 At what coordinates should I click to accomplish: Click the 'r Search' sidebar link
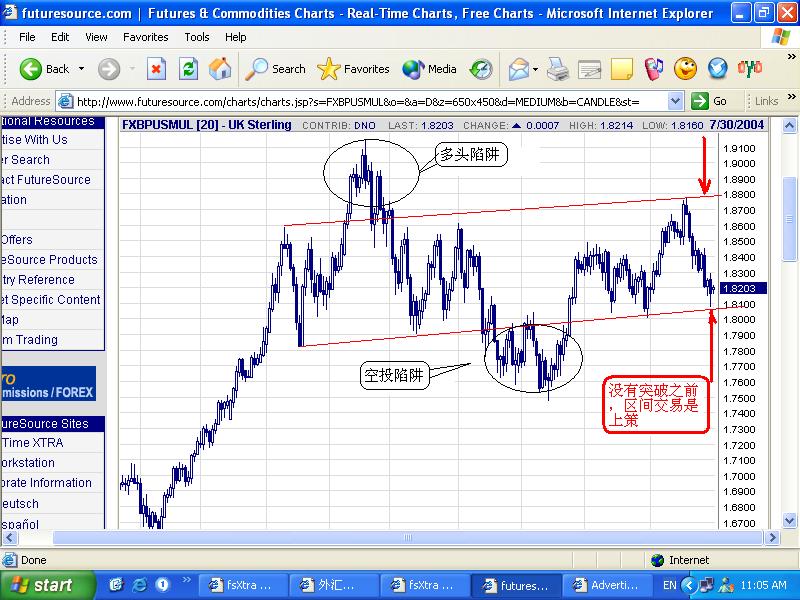point(25,160)
